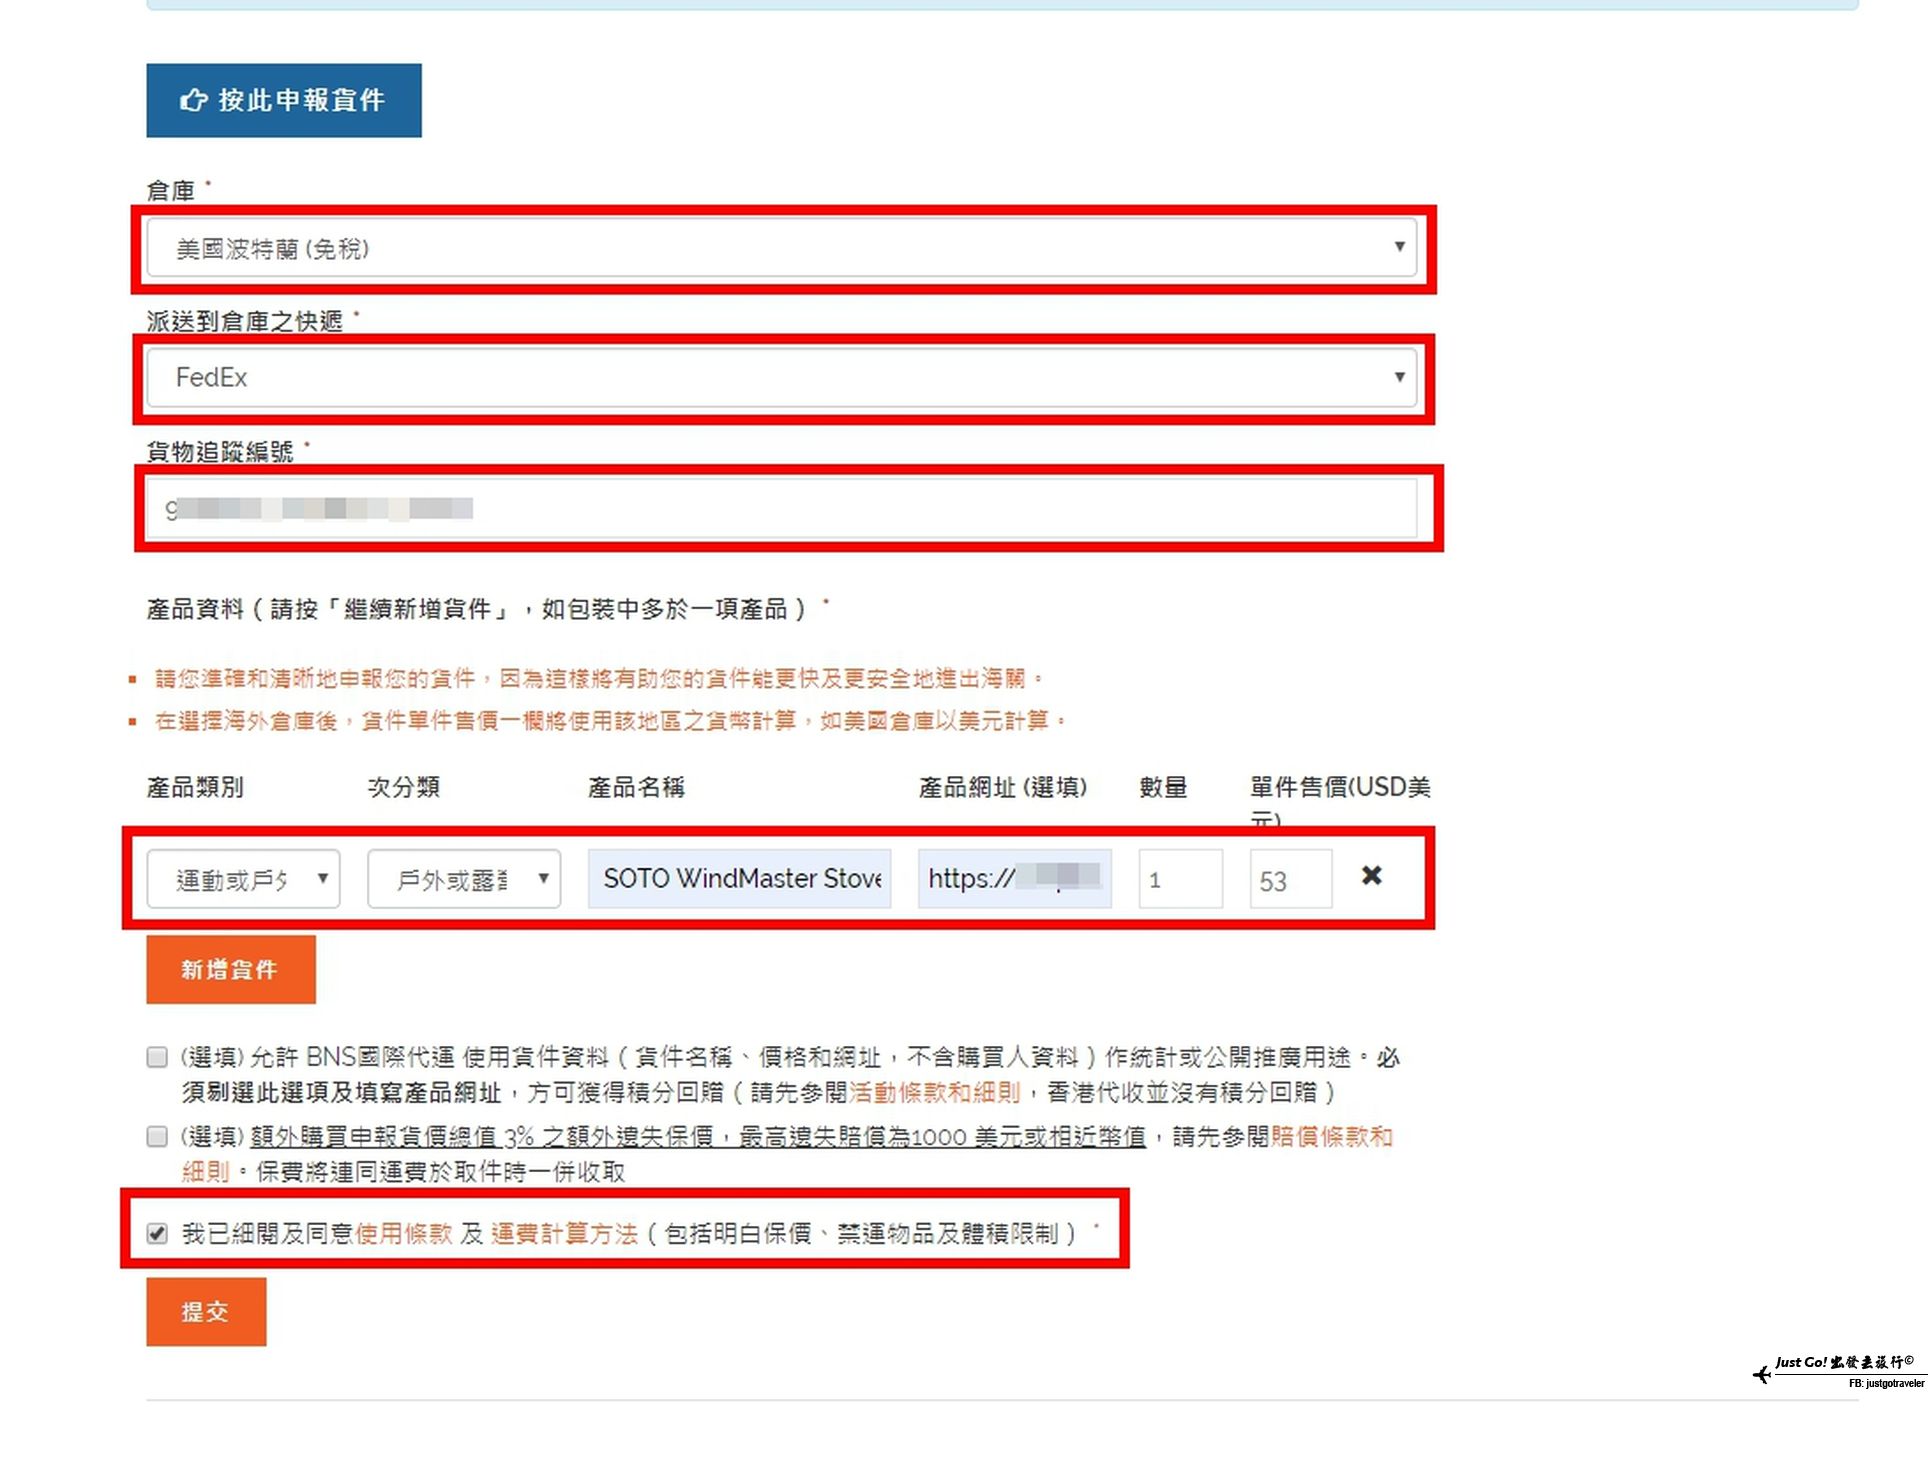
Task: Open the 倉庫 warehouse dropdown
Action: [781, 248]
